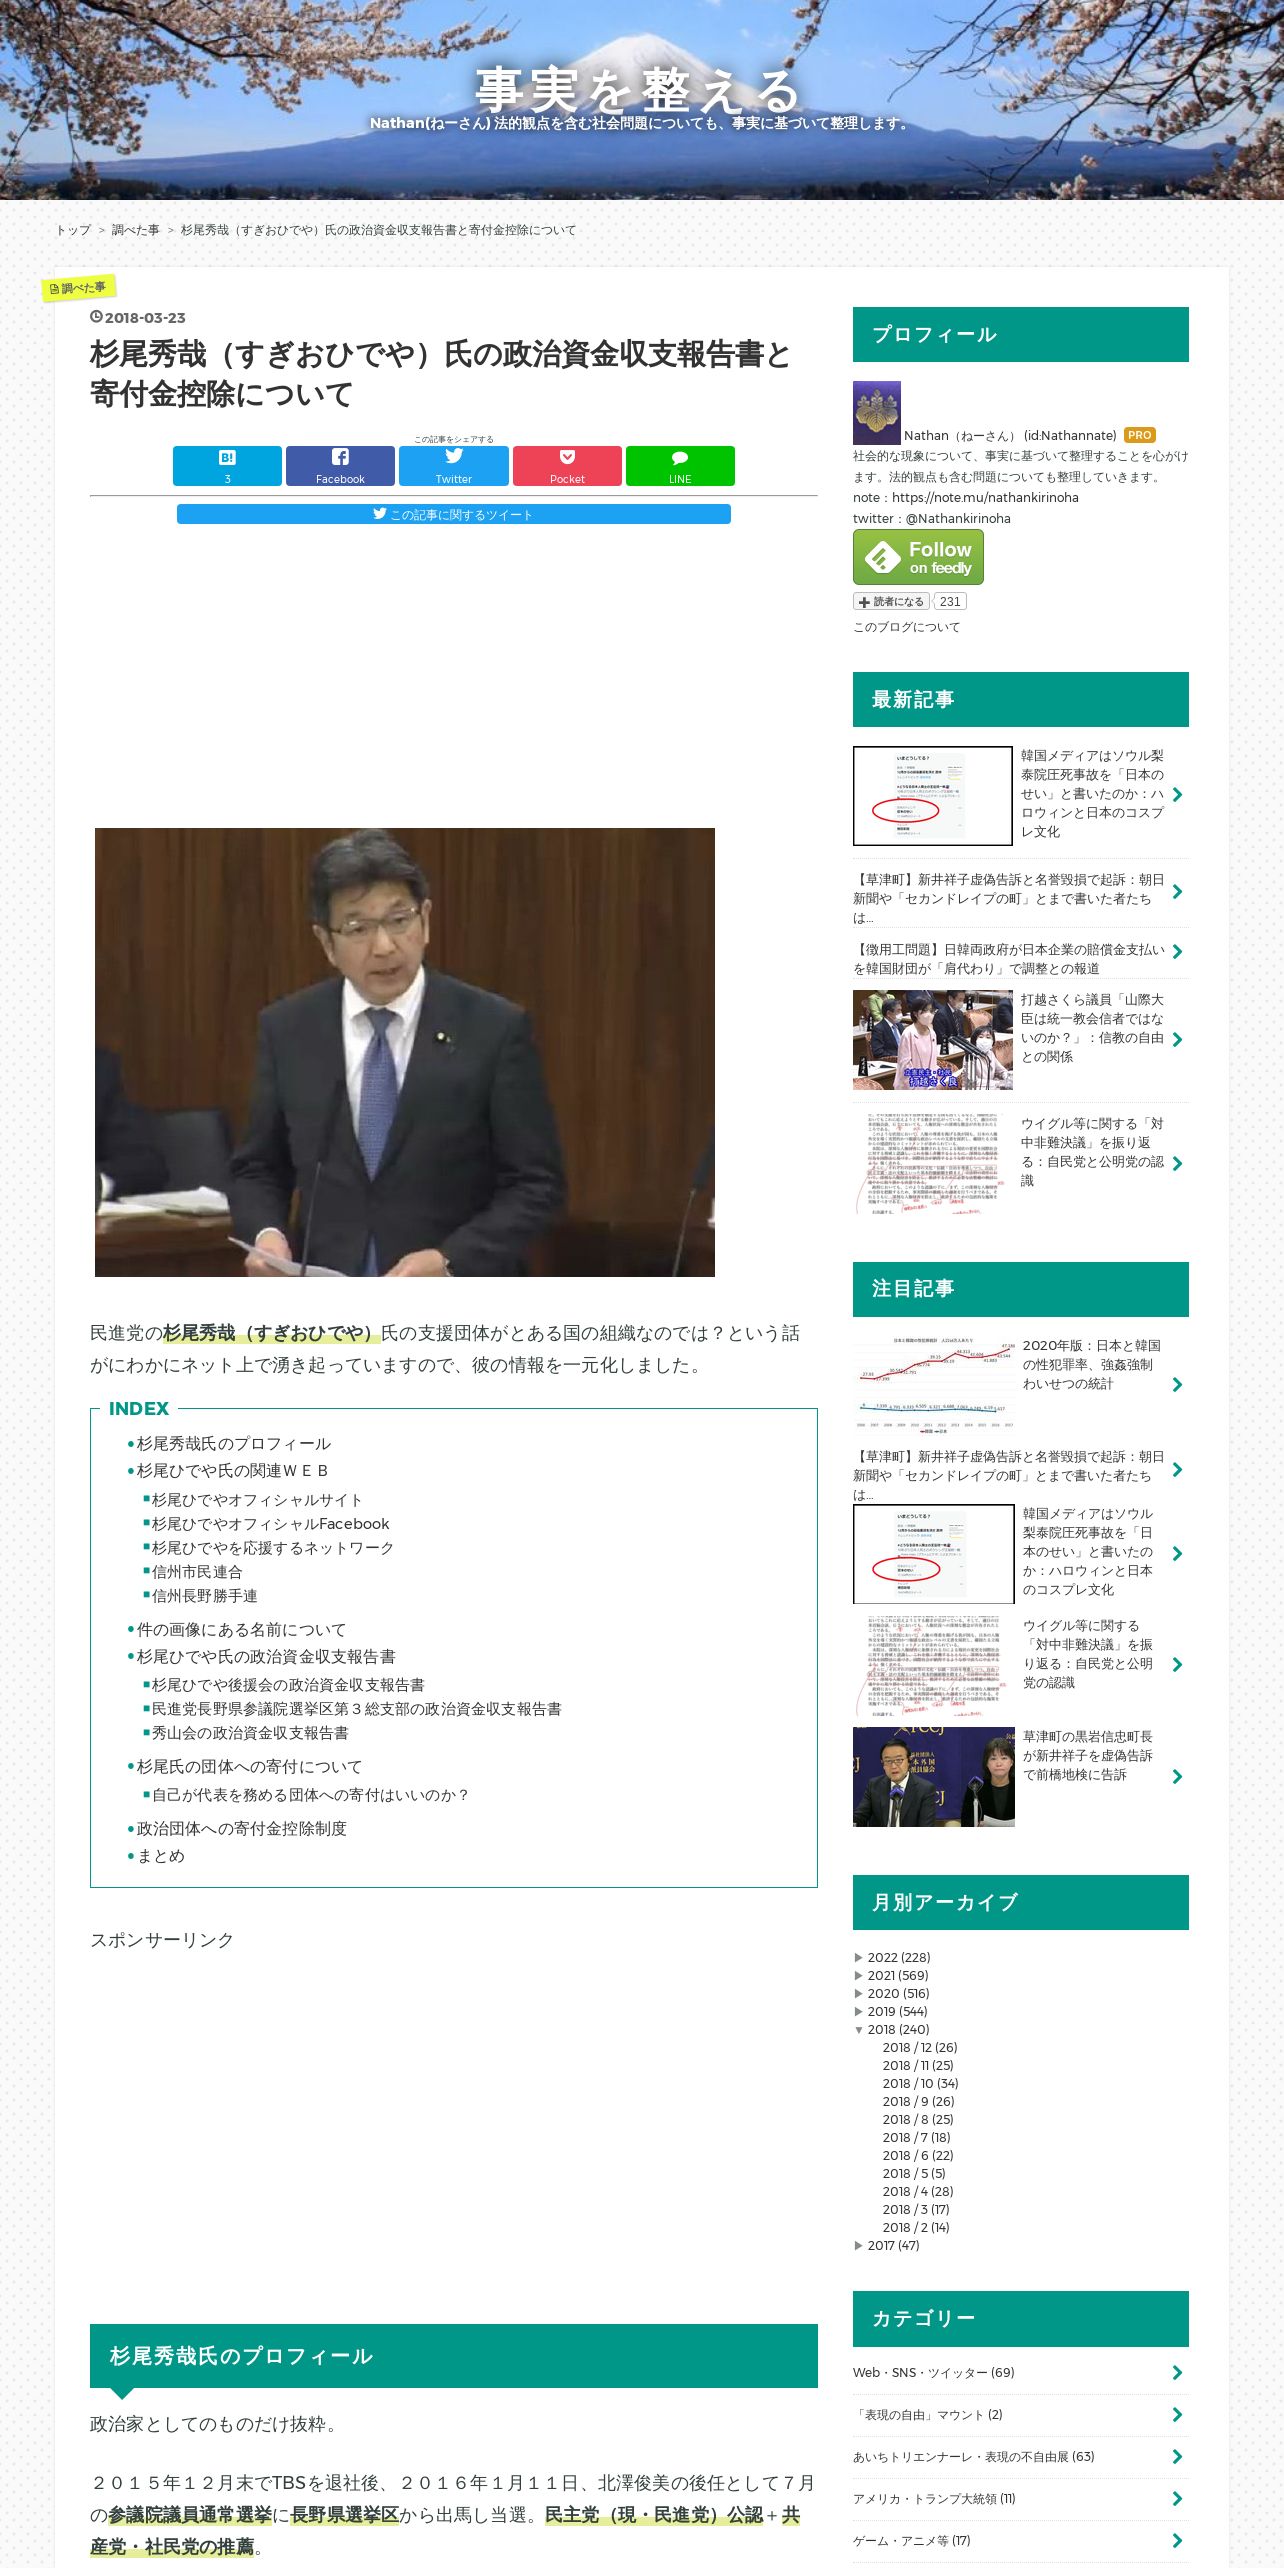Click arrow next to latest ウイグル等 article
Viewport: 1284px width, 2568px height.
(1177, 1164)
